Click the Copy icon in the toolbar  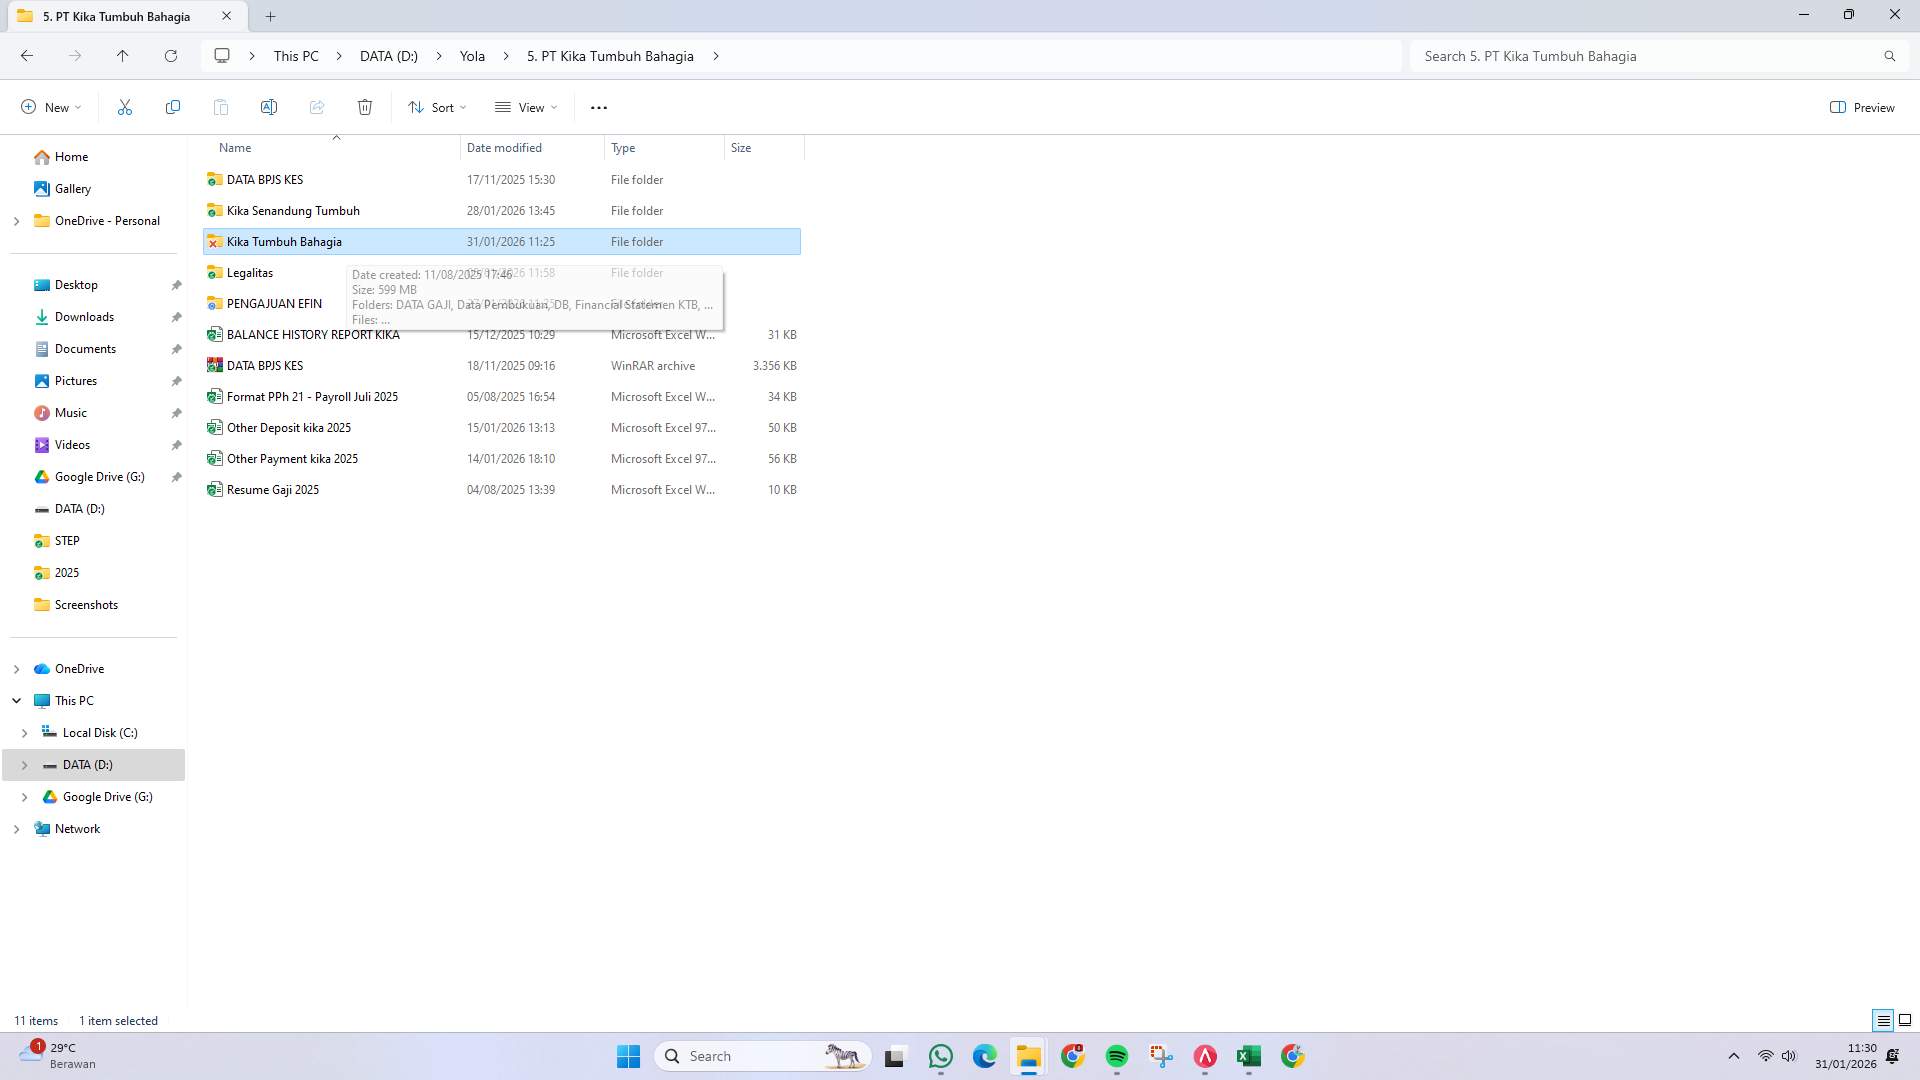[172, 107]
